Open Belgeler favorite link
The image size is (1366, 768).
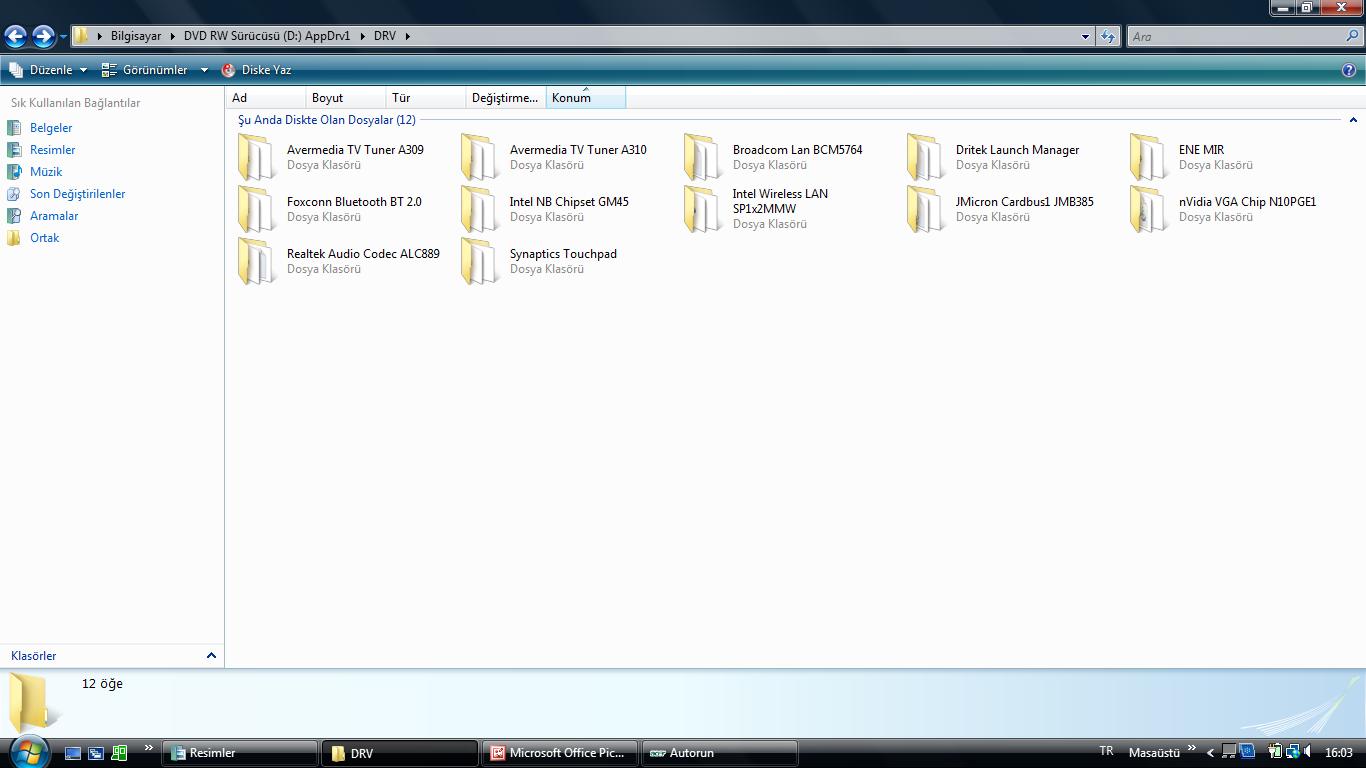point(51,128)
